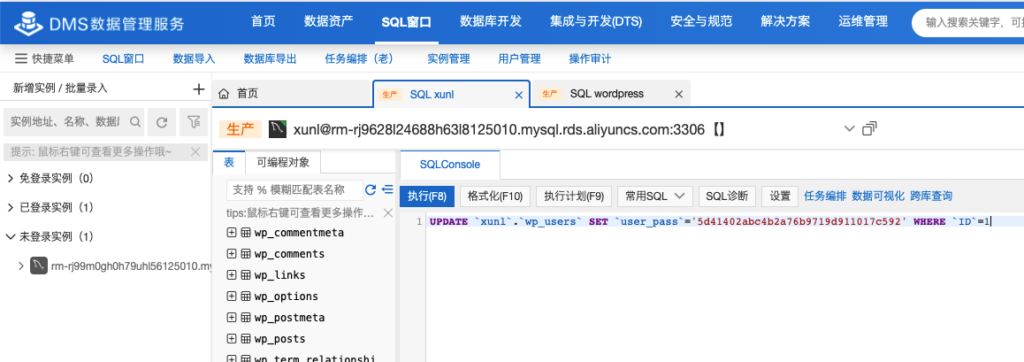Click table grid icon of wp_options

coord(246,296)
